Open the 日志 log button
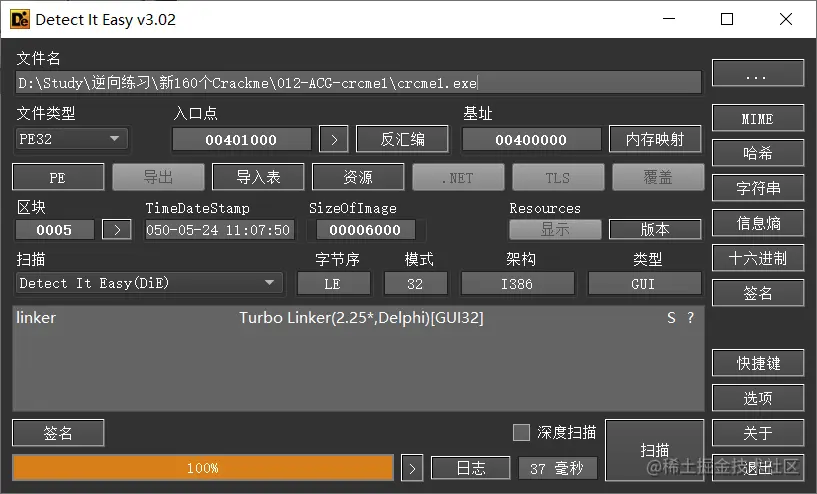 (471, 468)
